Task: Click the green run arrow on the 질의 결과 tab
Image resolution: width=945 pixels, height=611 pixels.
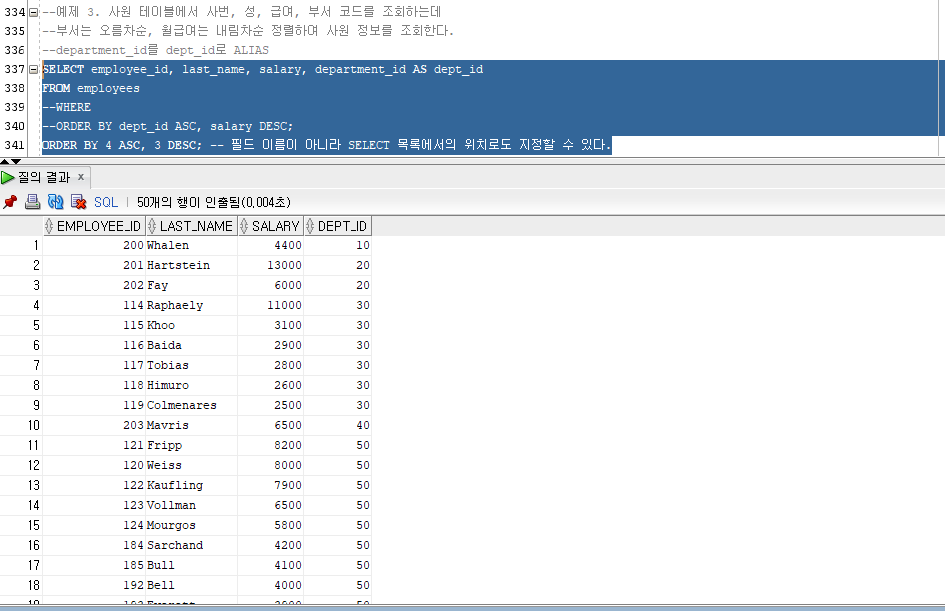Action: (x=8, y=177)
